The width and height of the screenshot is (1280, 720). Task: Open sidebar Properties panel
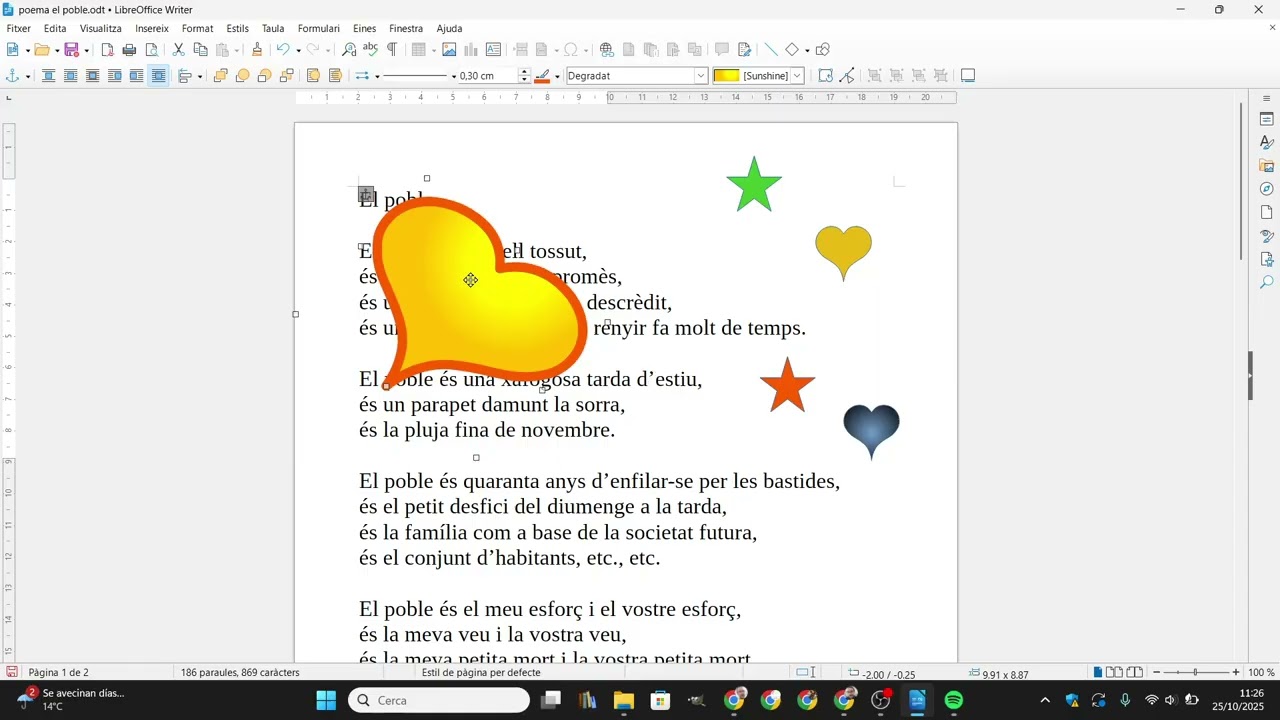coord(1266,119)
